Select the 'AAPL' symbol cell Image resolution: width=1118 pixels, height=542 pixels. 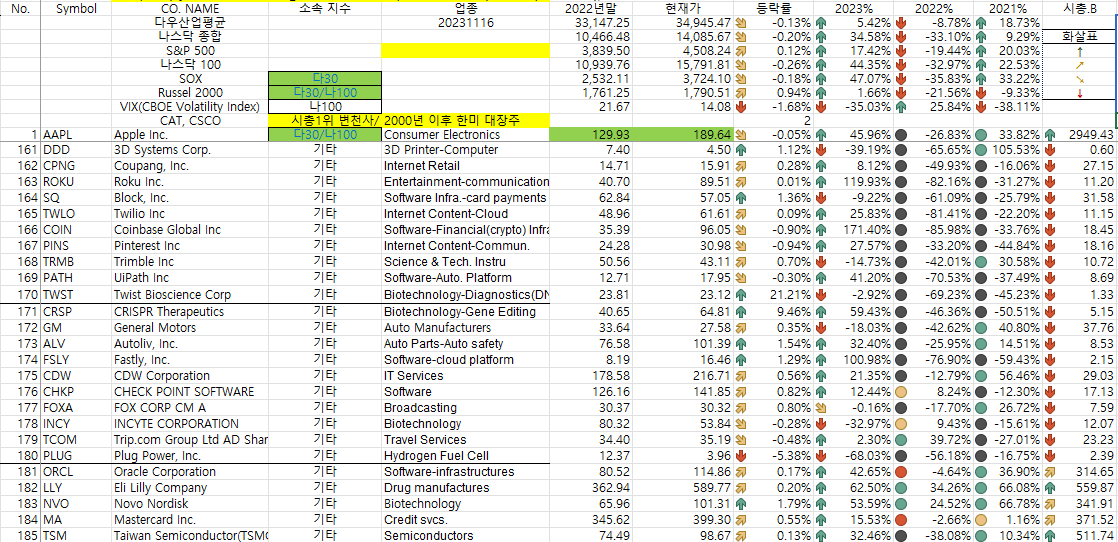tap(76, 135)
